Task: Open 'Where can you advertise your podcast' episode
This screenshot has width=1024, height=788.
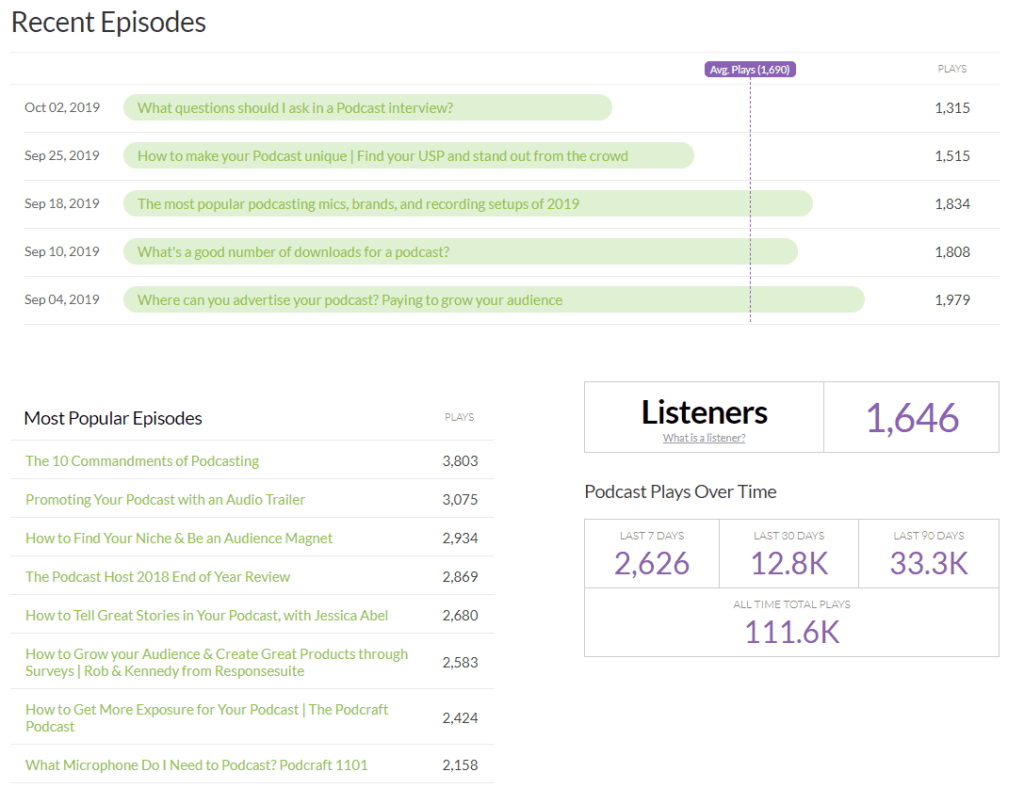Action: [349, 300]
